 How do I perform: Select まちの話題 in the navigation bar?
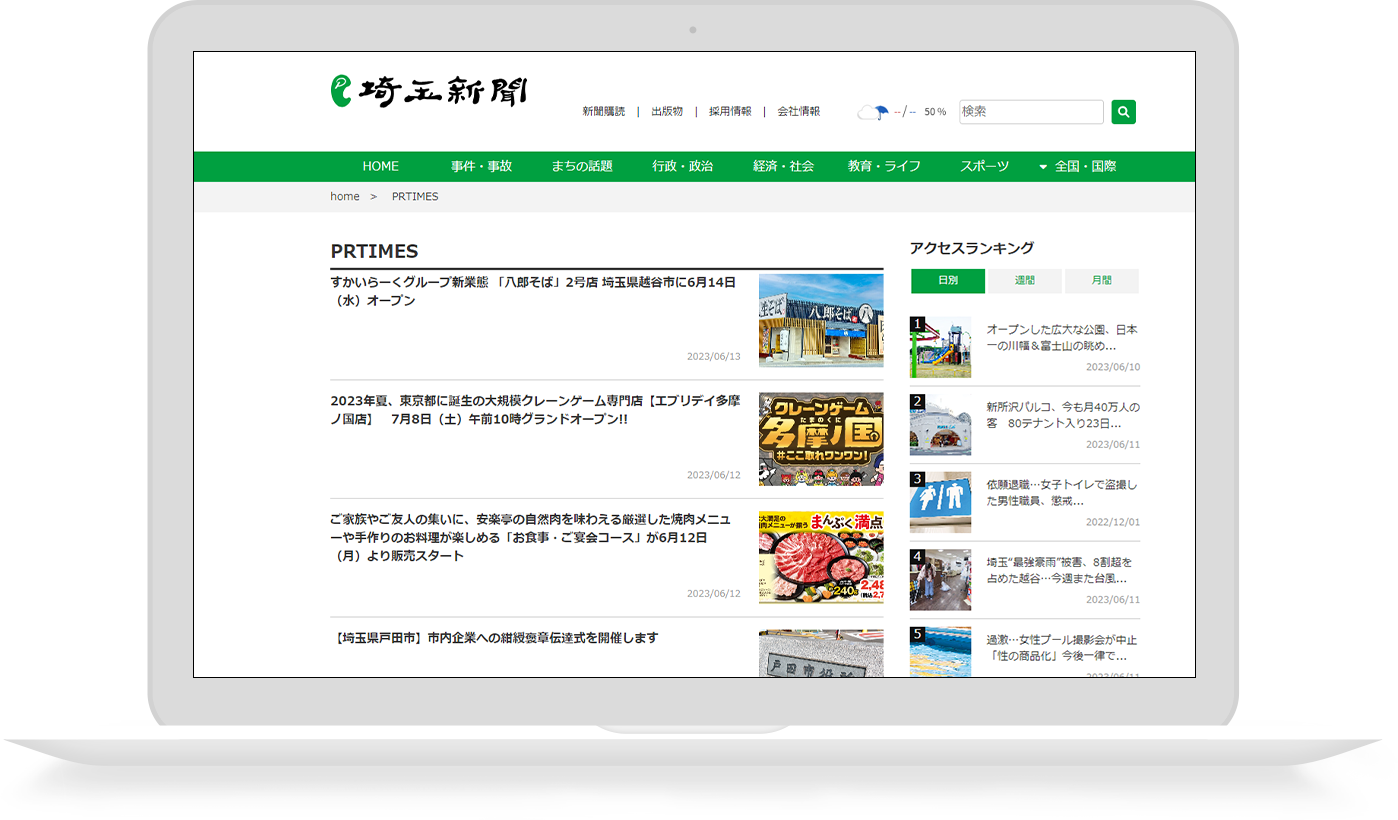582,166
